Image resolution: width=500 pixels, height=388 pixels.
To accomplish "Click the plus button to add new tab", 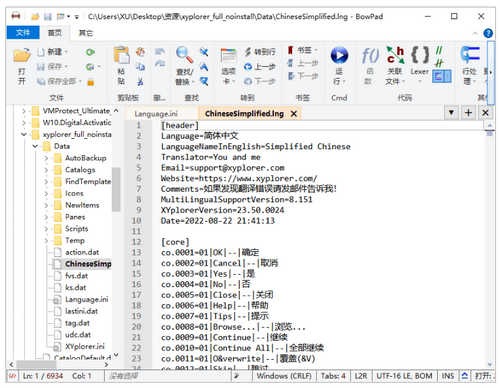I will tap(468, 112).
